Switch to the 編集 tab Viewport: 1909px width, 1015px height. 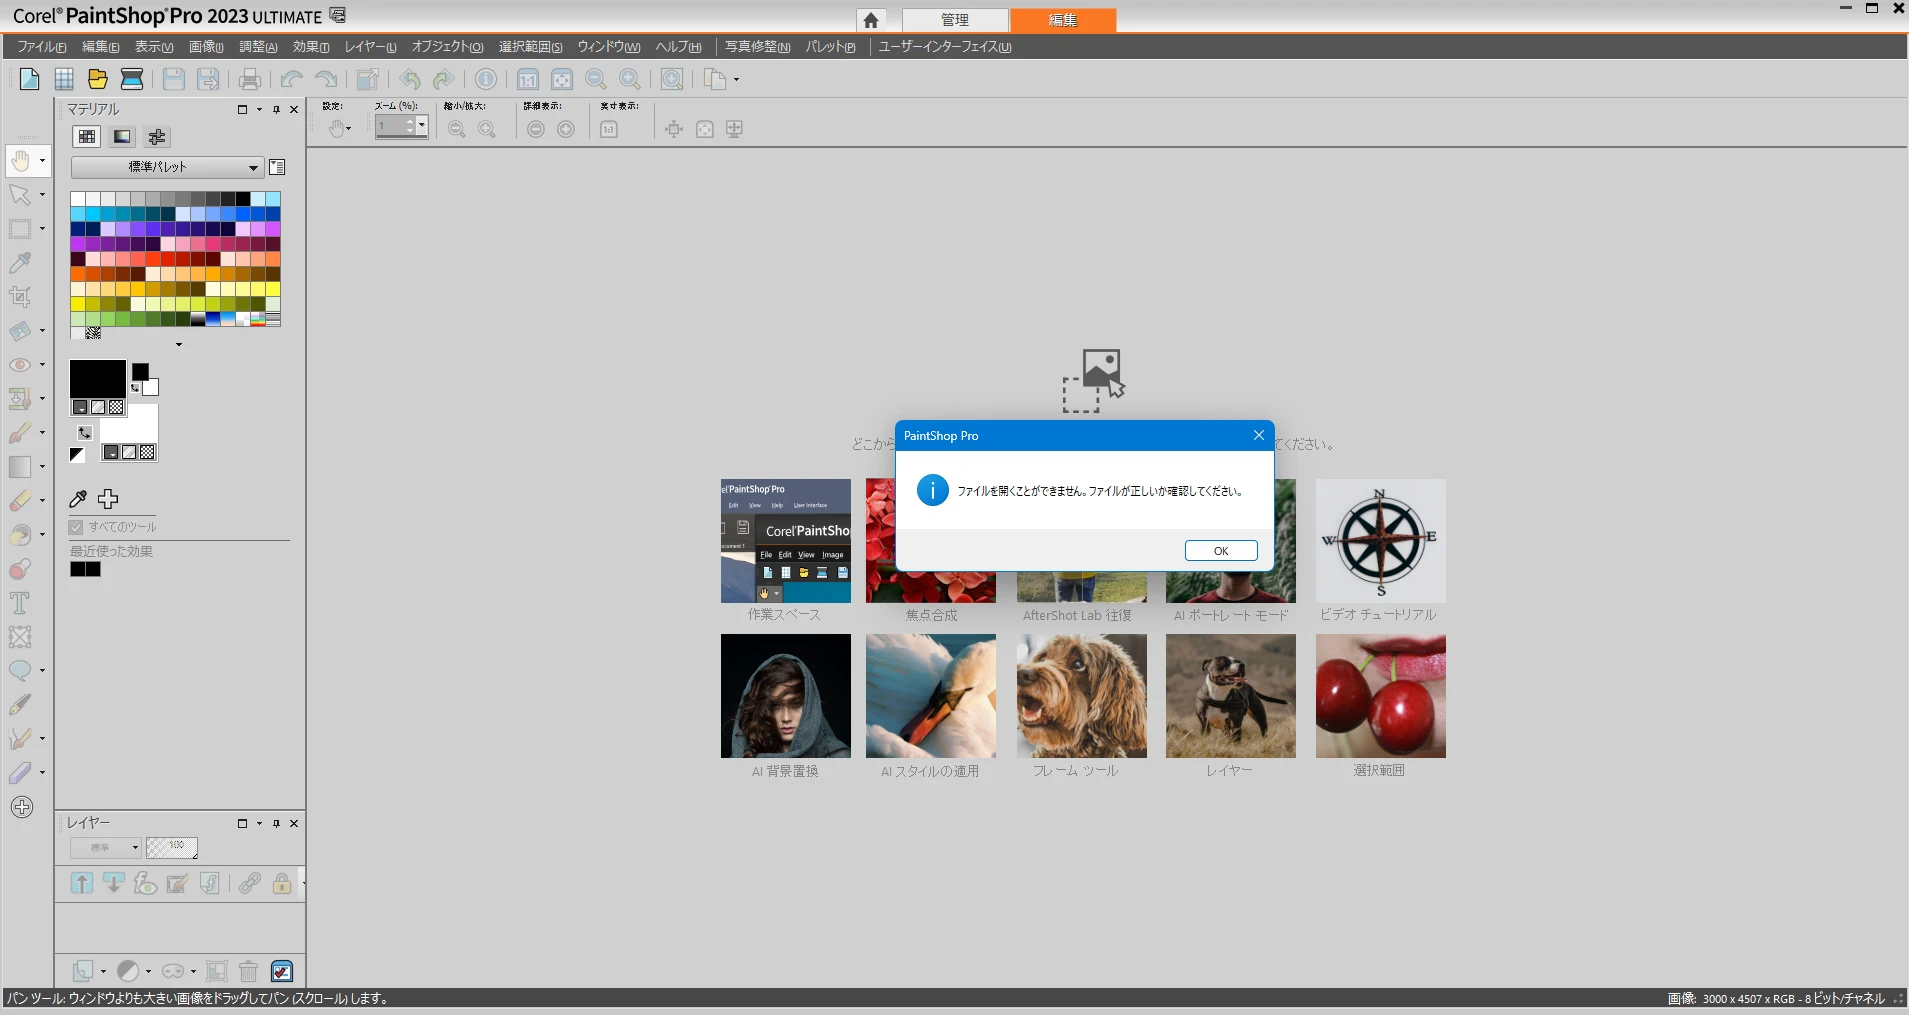click(x=1063, y=20)
